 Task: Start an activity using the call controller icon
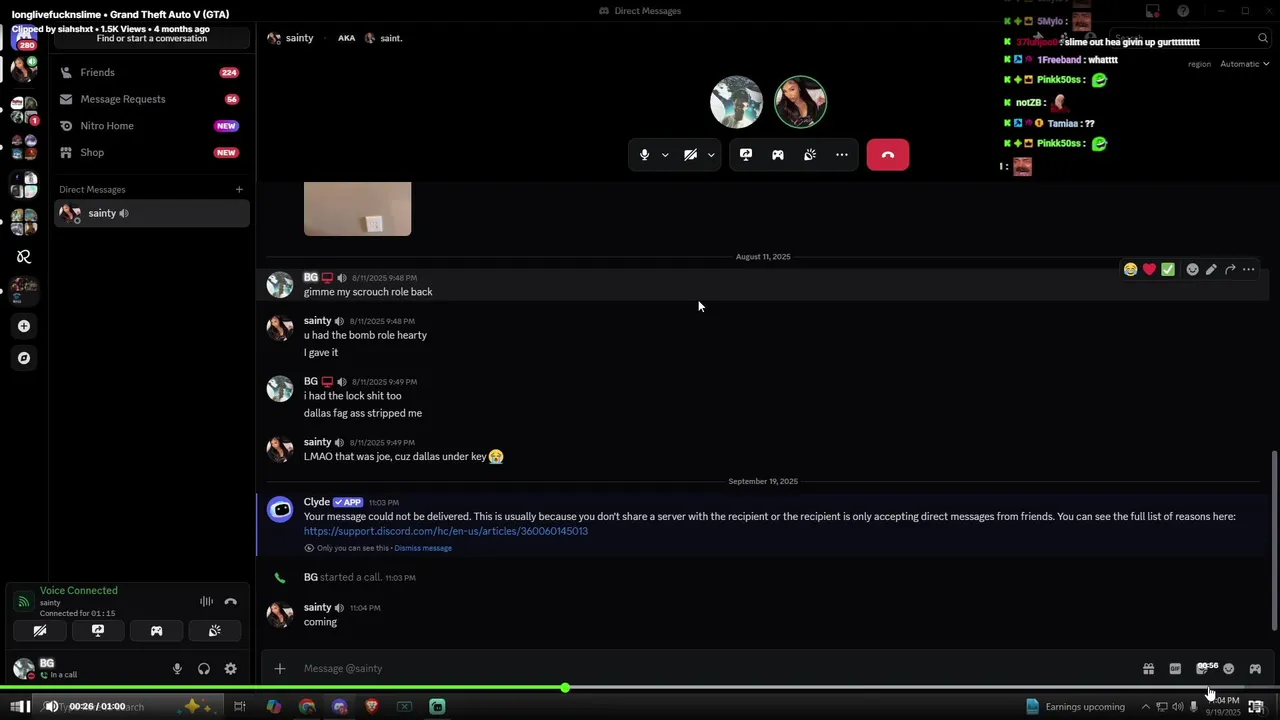click(x=778, y=155)
